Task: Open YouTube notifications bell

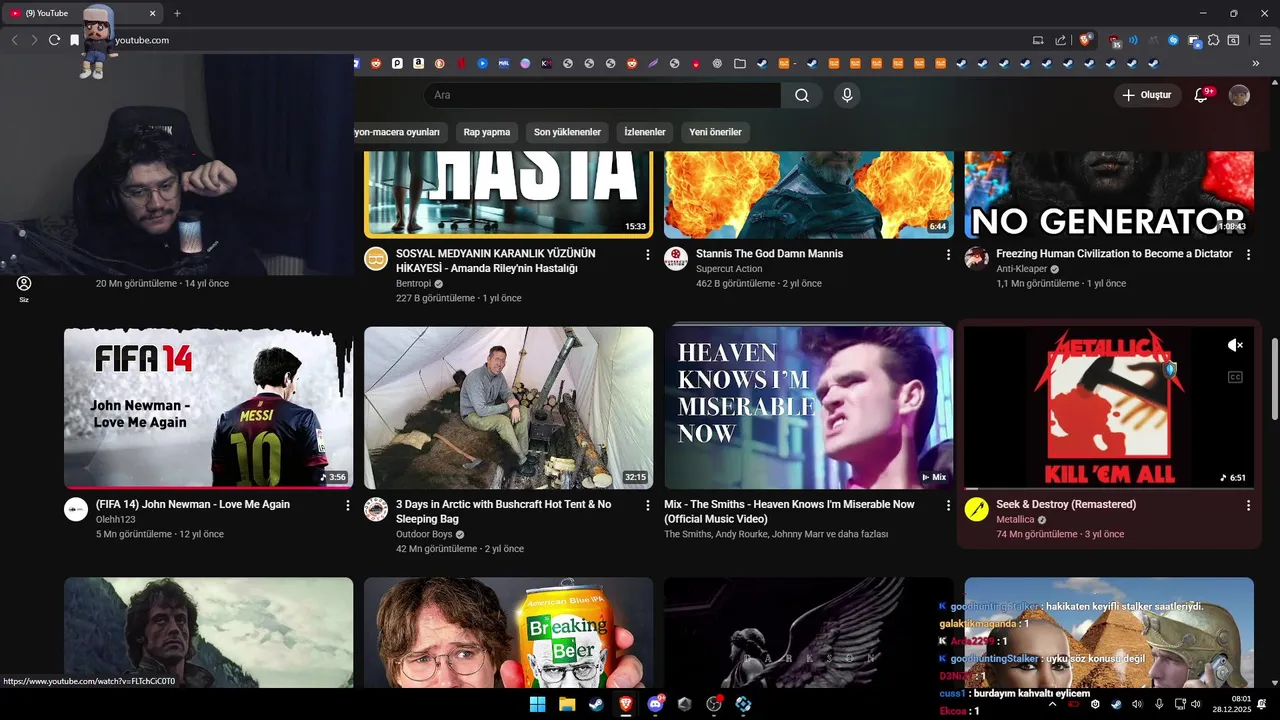Action: pos(1202,95)
